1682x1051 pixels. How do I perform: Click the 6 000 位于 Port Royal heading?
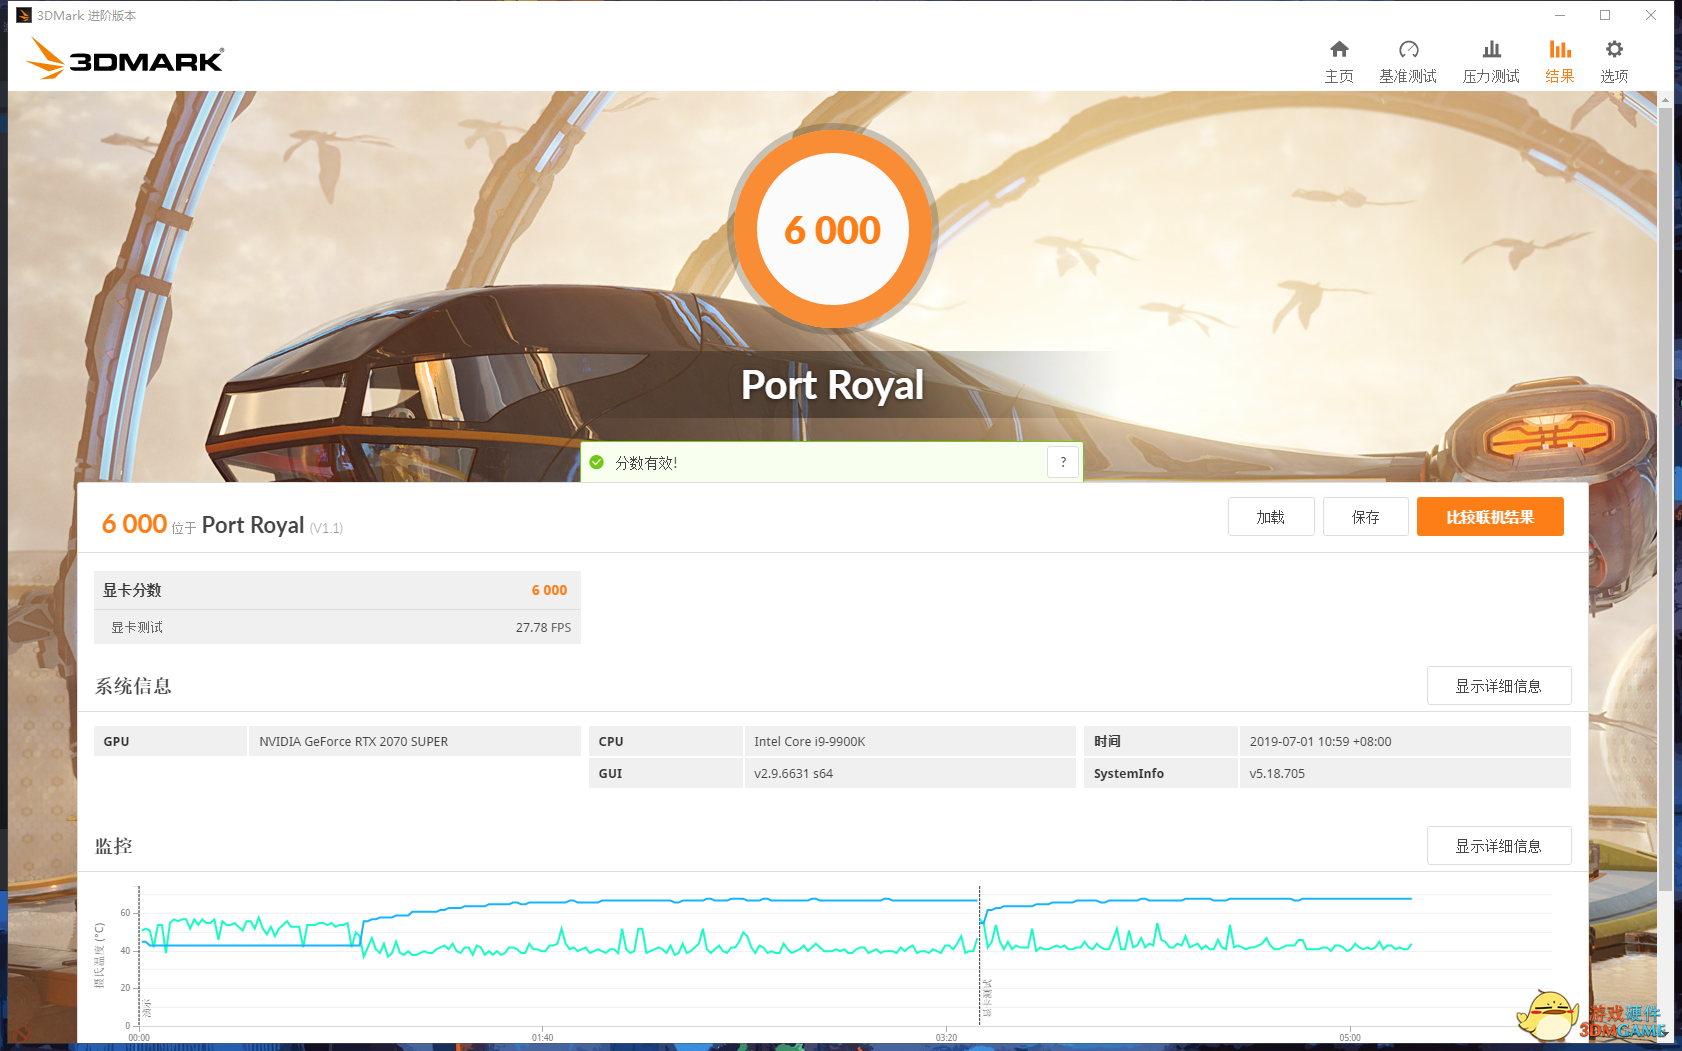click(222, 525)
